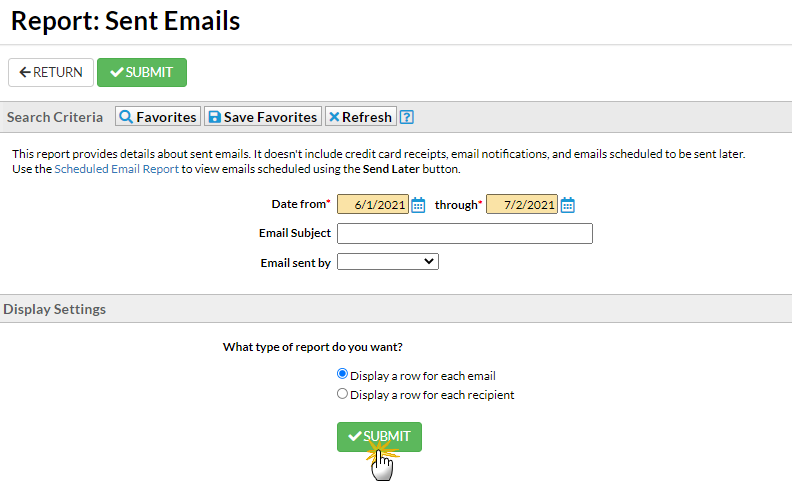Select Display a row for each recipient
The width and height of the screenshot is (792, 483).
click(342, 393)
